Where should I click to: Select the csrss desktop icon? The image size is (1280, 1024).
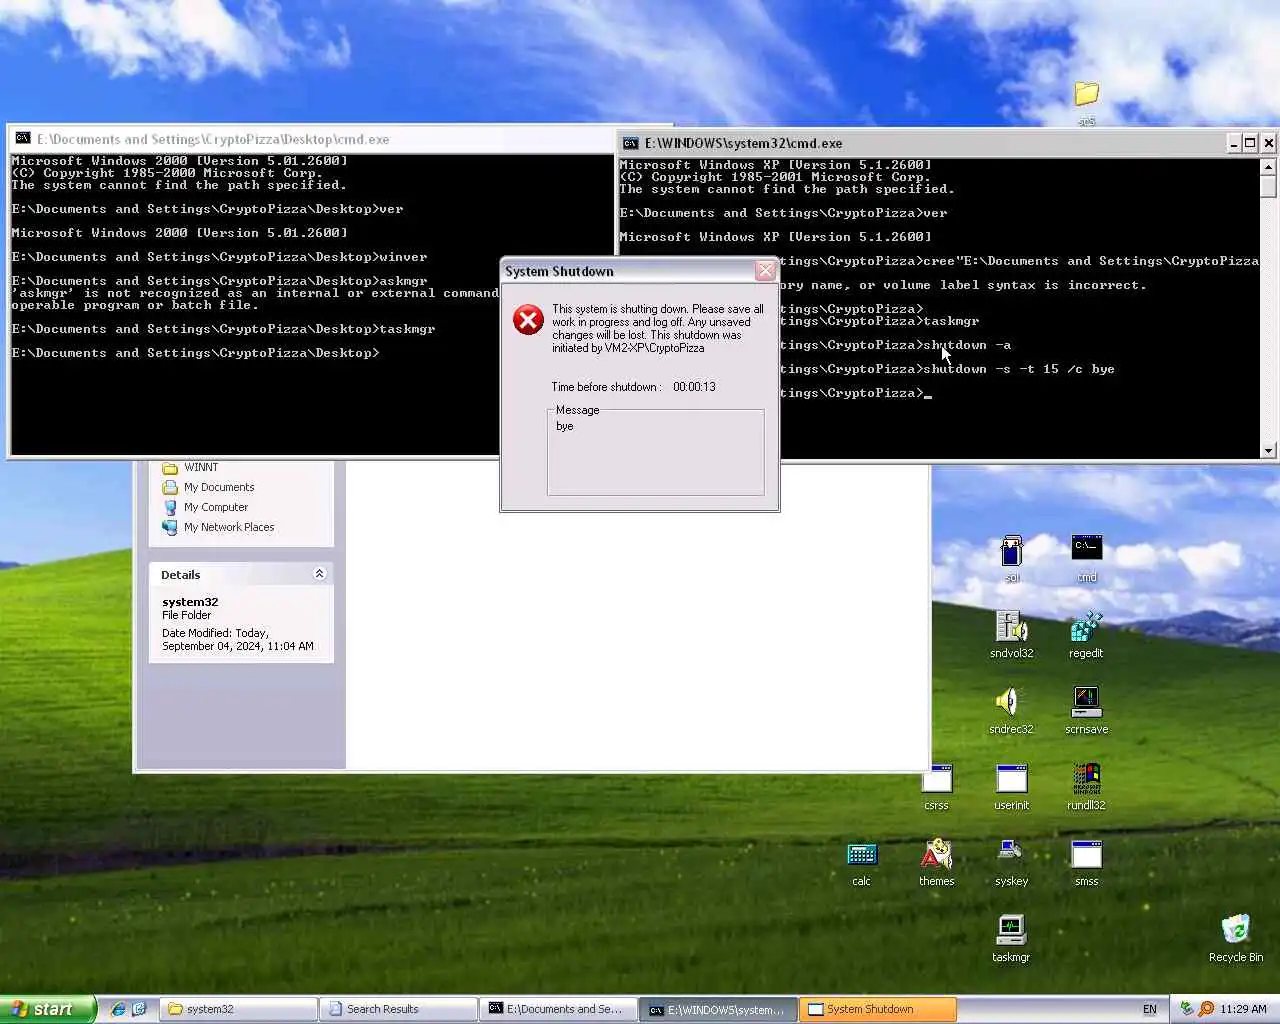point(936,787)
